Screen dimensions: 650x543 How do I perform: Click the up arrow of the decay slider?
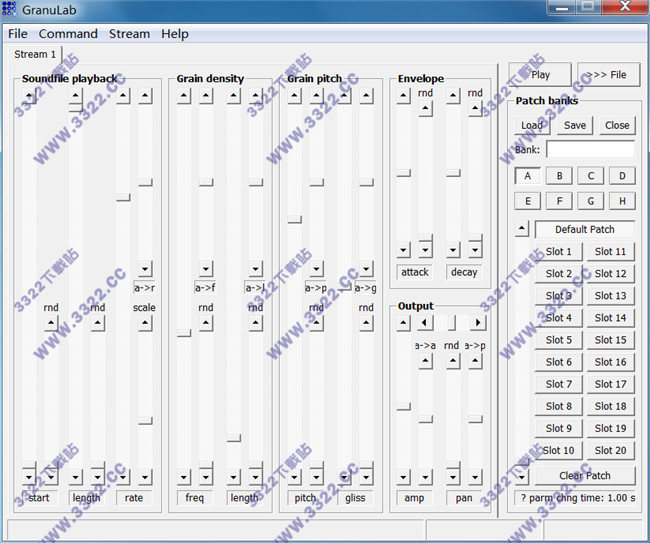click(x=453, y=97)
